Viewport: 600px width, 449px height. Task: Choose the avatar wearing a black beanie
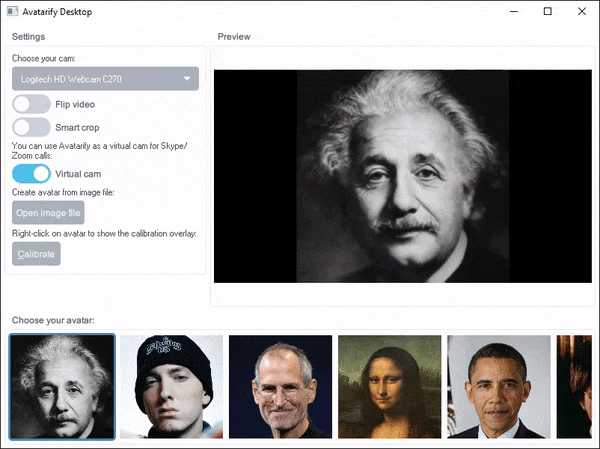tap(171, 387)
